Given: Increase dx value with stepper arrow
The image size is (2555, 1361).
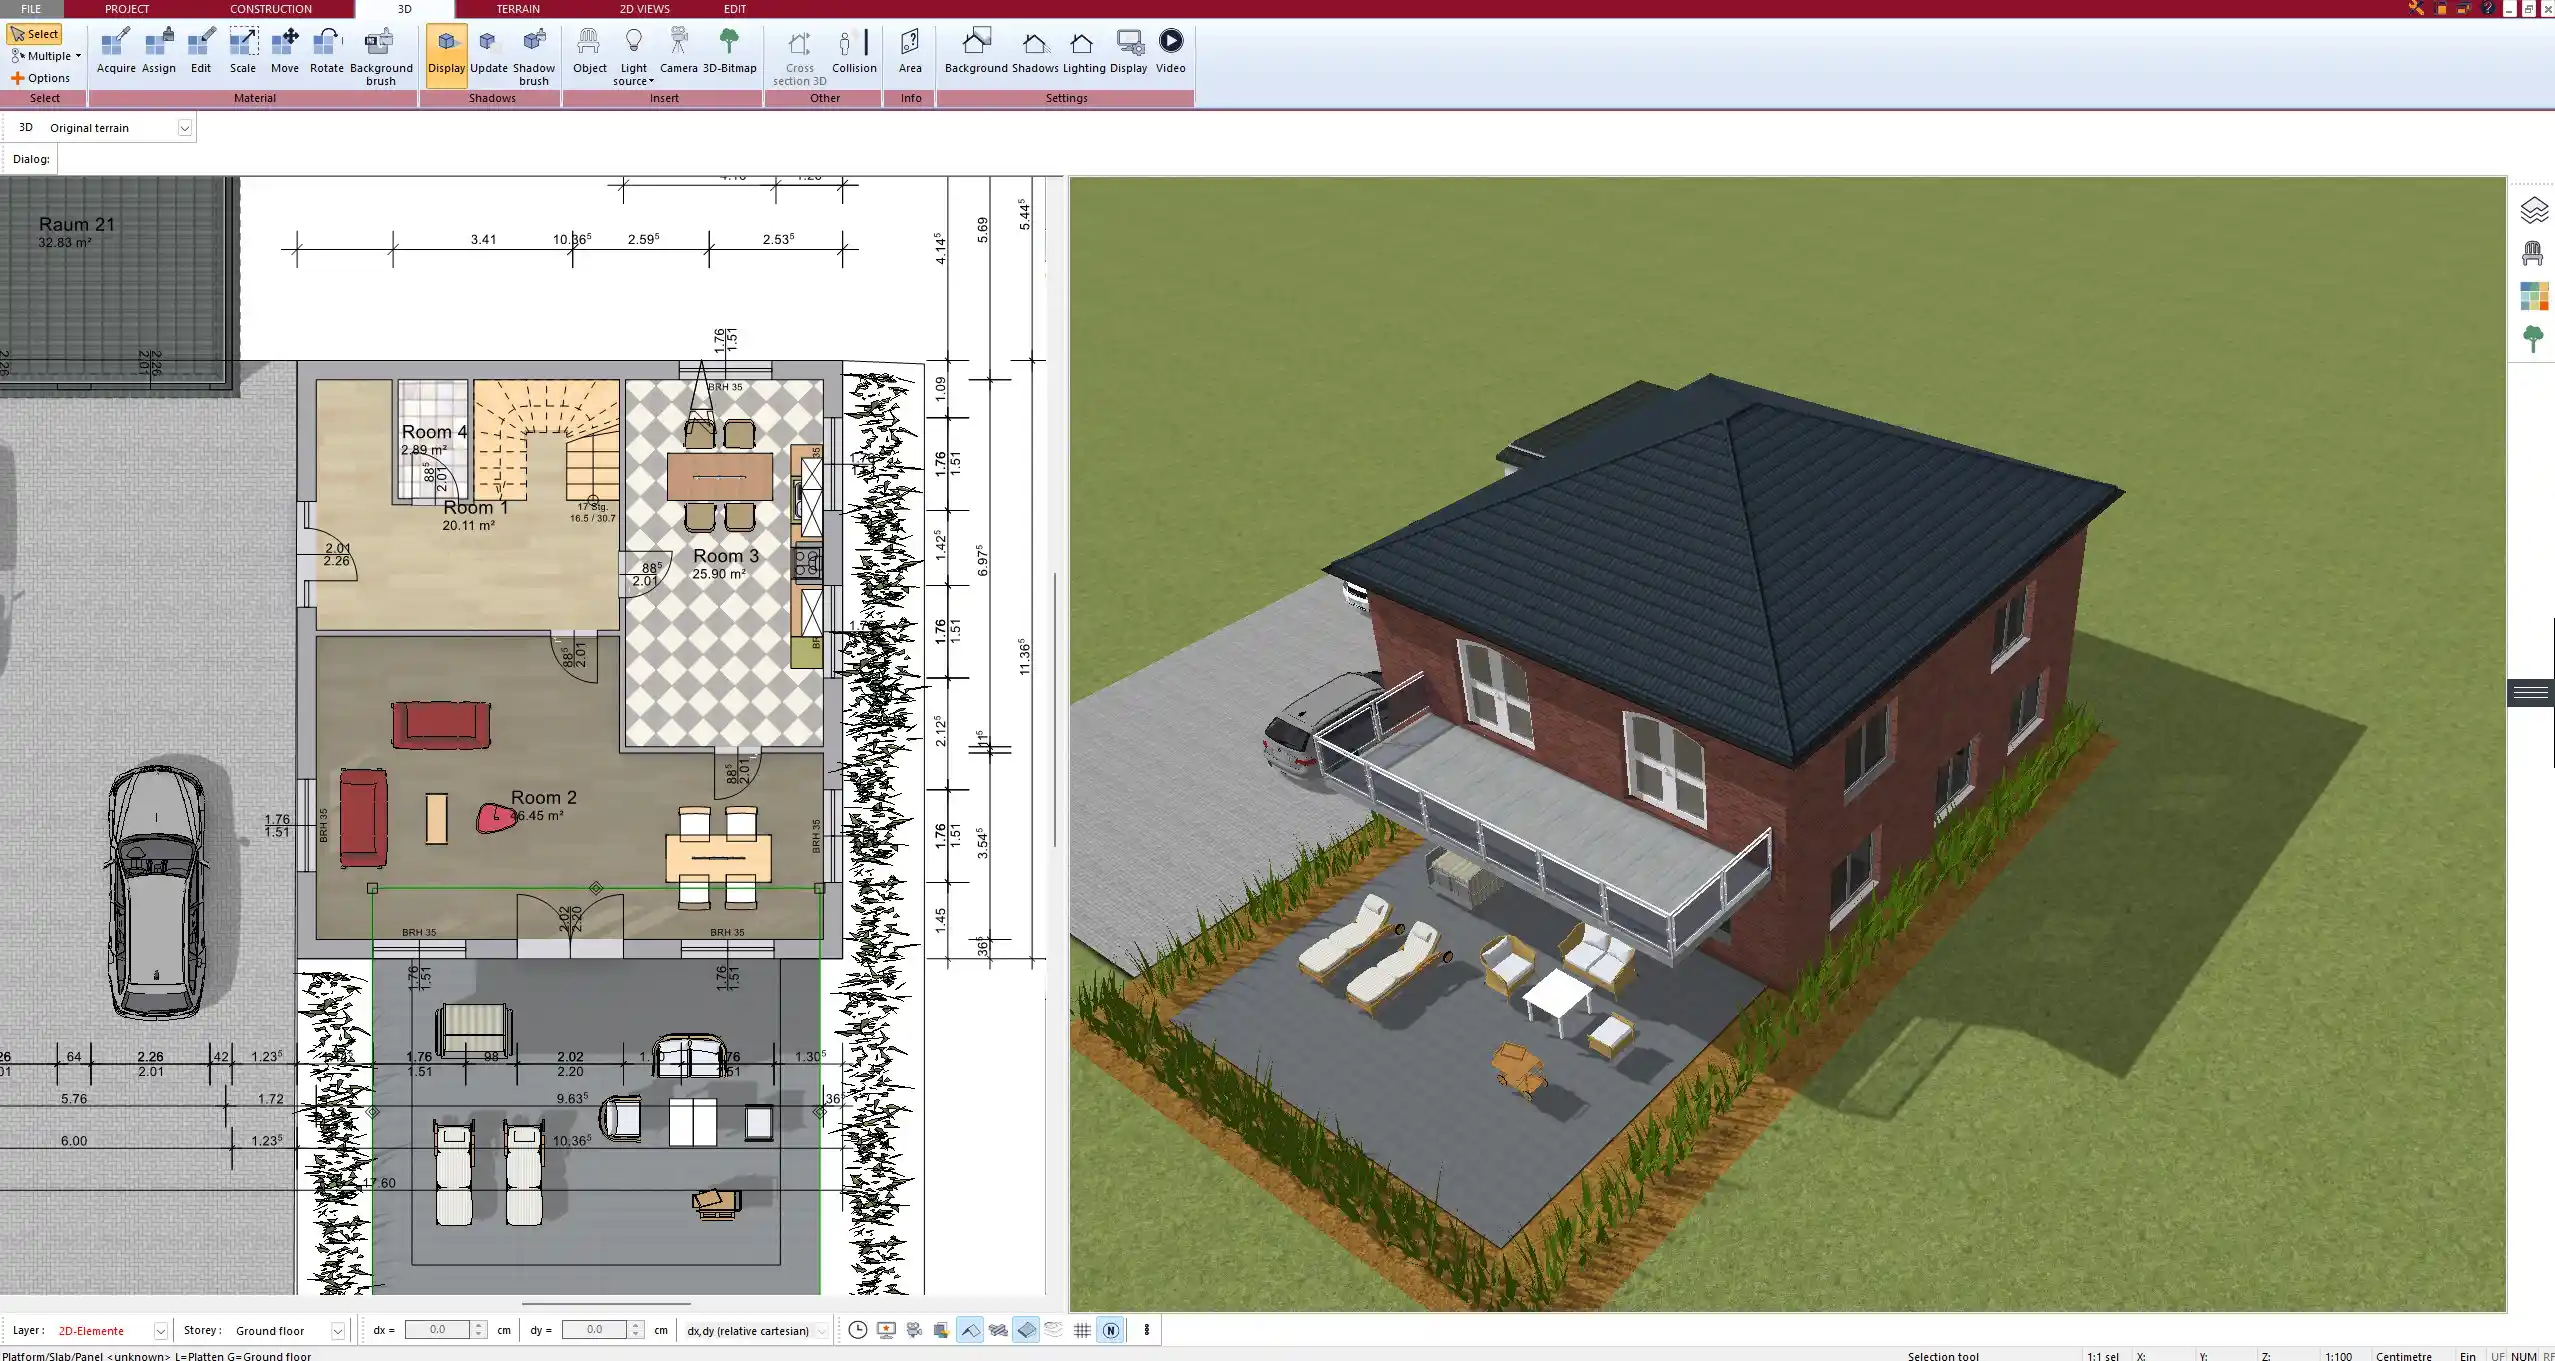Looking at the screenshot, I should 479,1325.
